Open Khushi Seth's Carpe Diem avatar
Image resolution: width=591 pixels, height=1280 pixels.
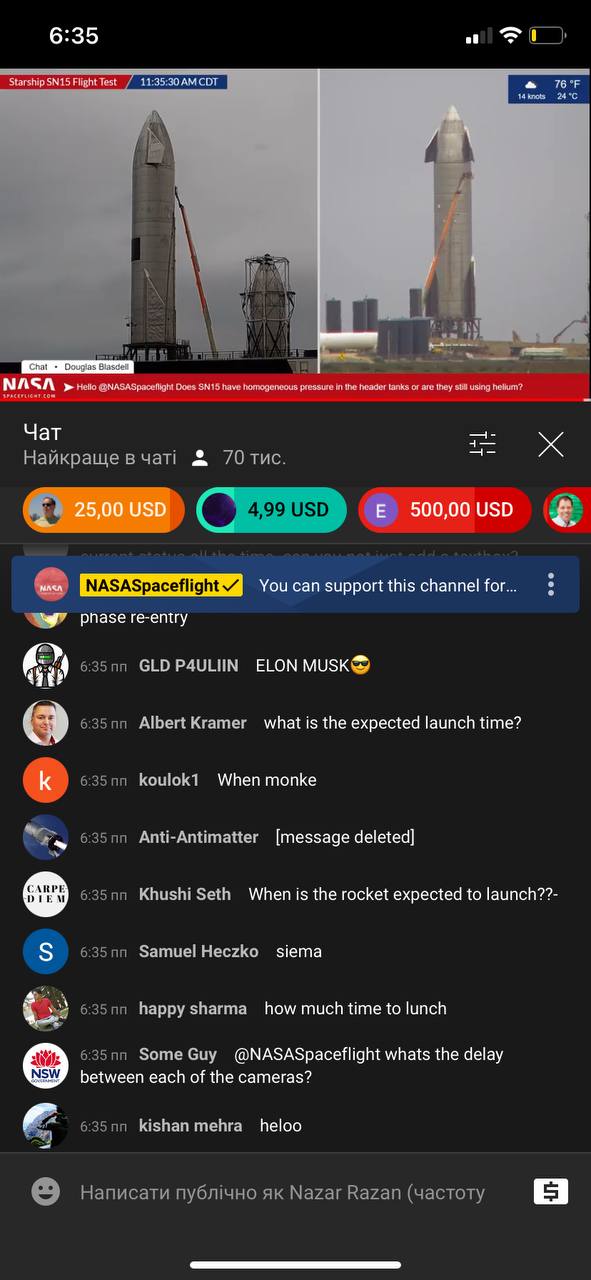[x=46, y=894]
